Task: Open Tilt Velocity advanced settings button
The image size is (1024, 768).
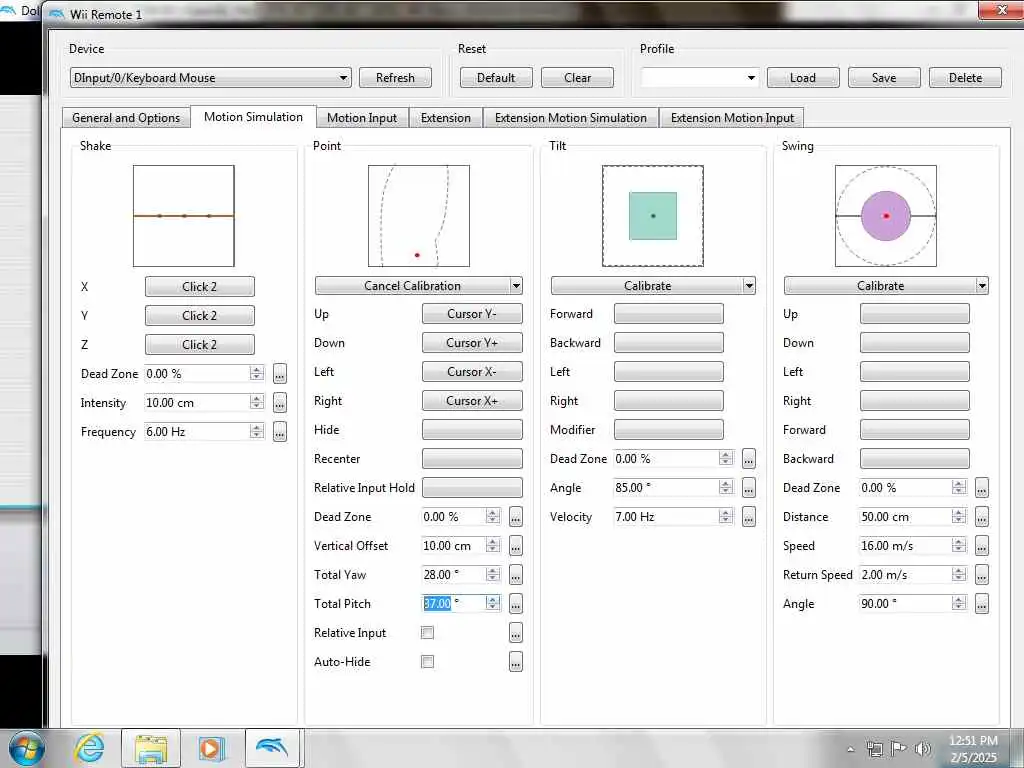Action: pyautogui.click(x=749, y=517)
